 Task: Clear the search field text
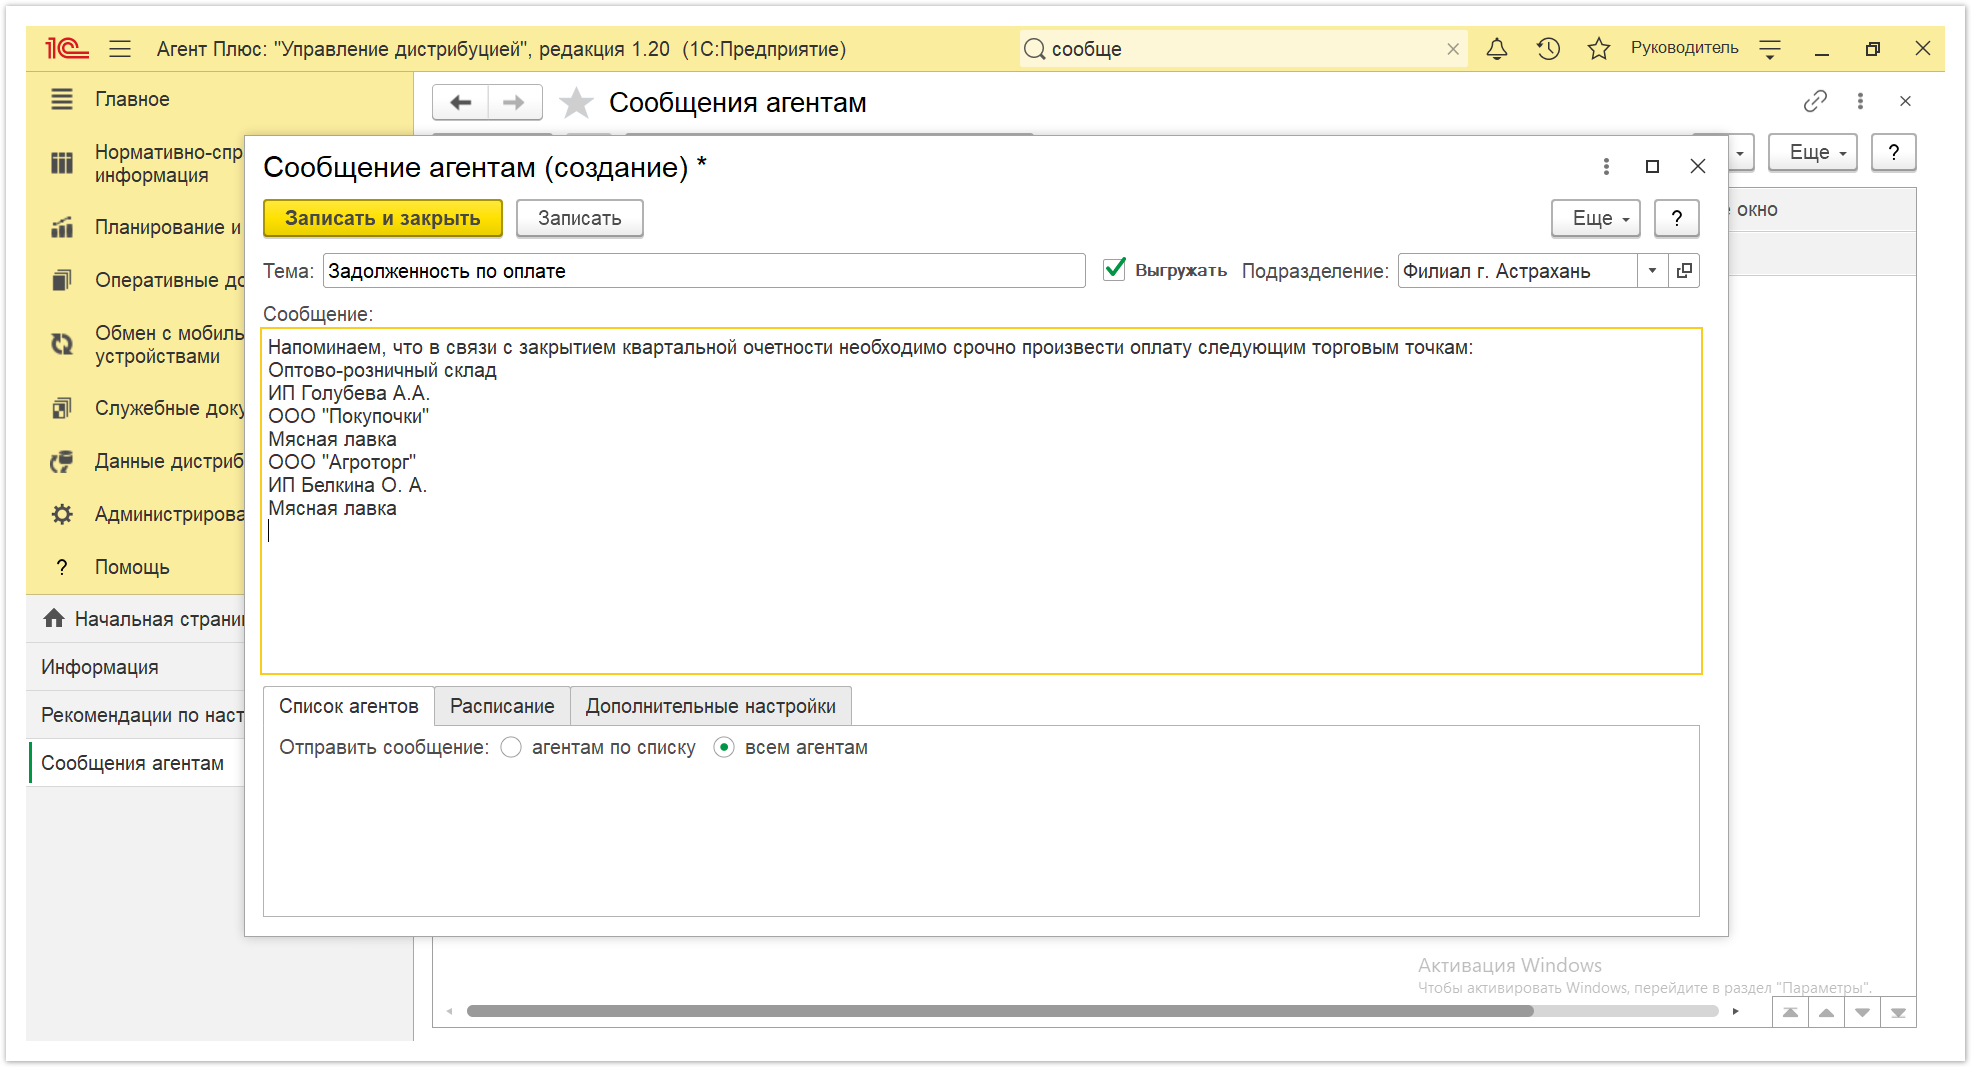(x=1453, y=49)
